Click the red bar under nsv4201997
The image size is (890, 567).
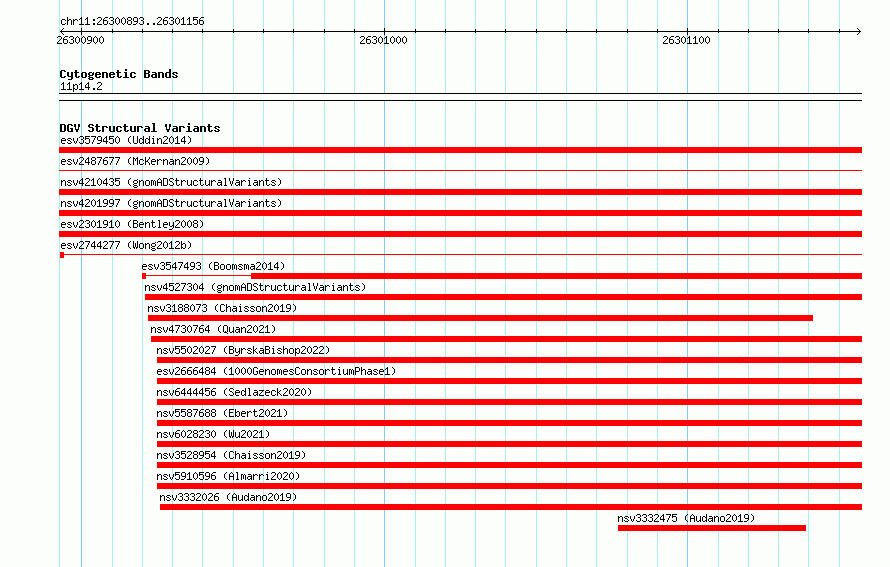pyautogui.click(x=460, y=213)
